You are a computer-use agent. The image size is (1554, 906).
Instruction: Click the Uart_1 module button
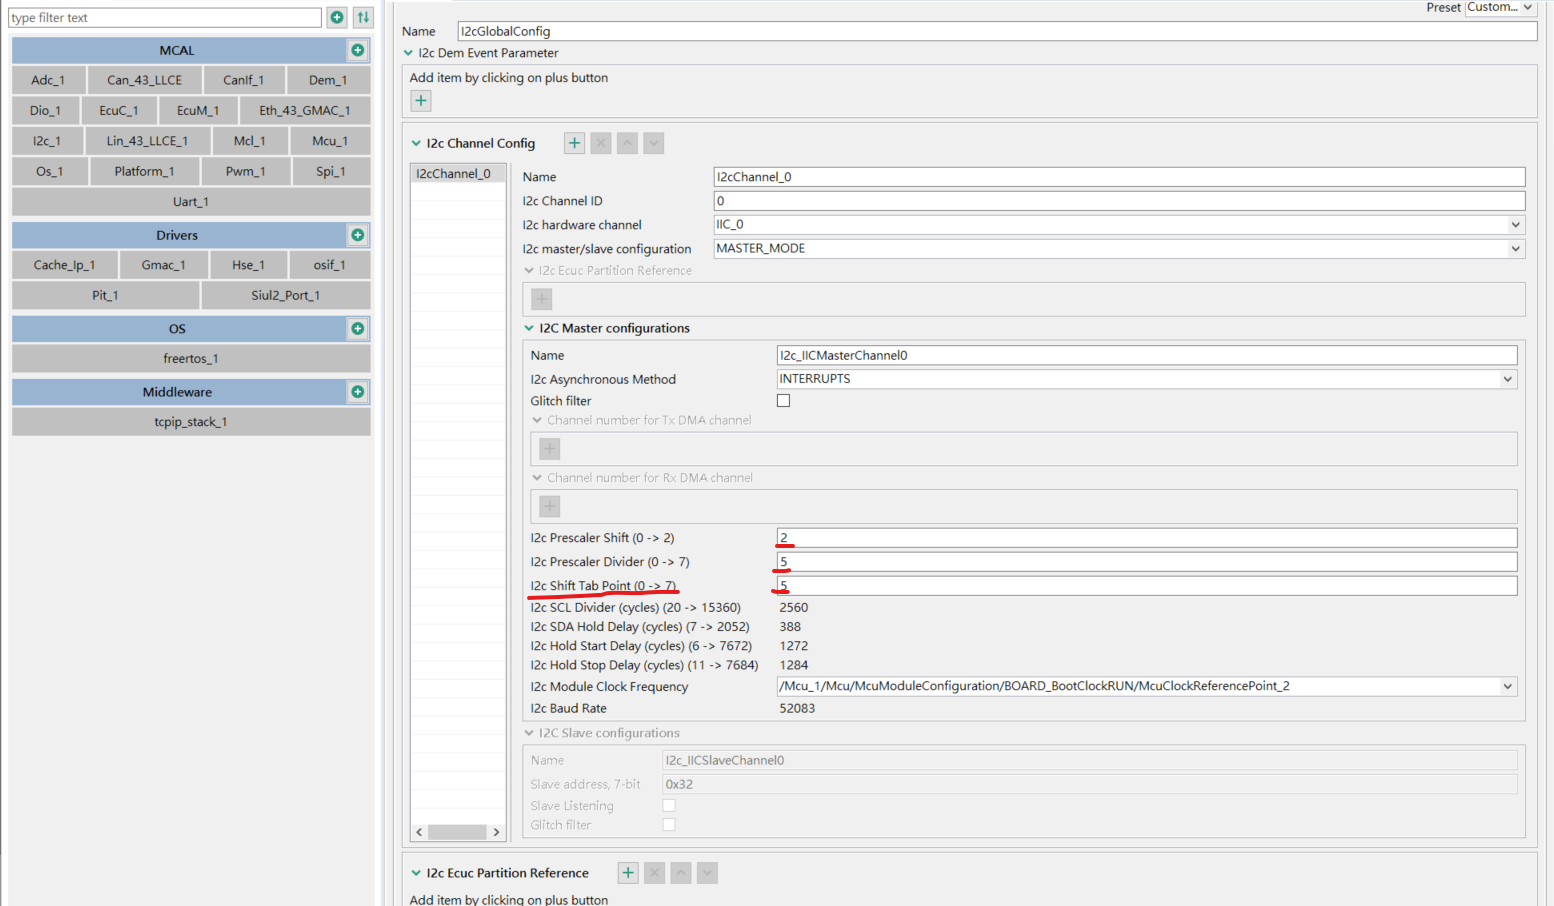click(x=190, y=201)
